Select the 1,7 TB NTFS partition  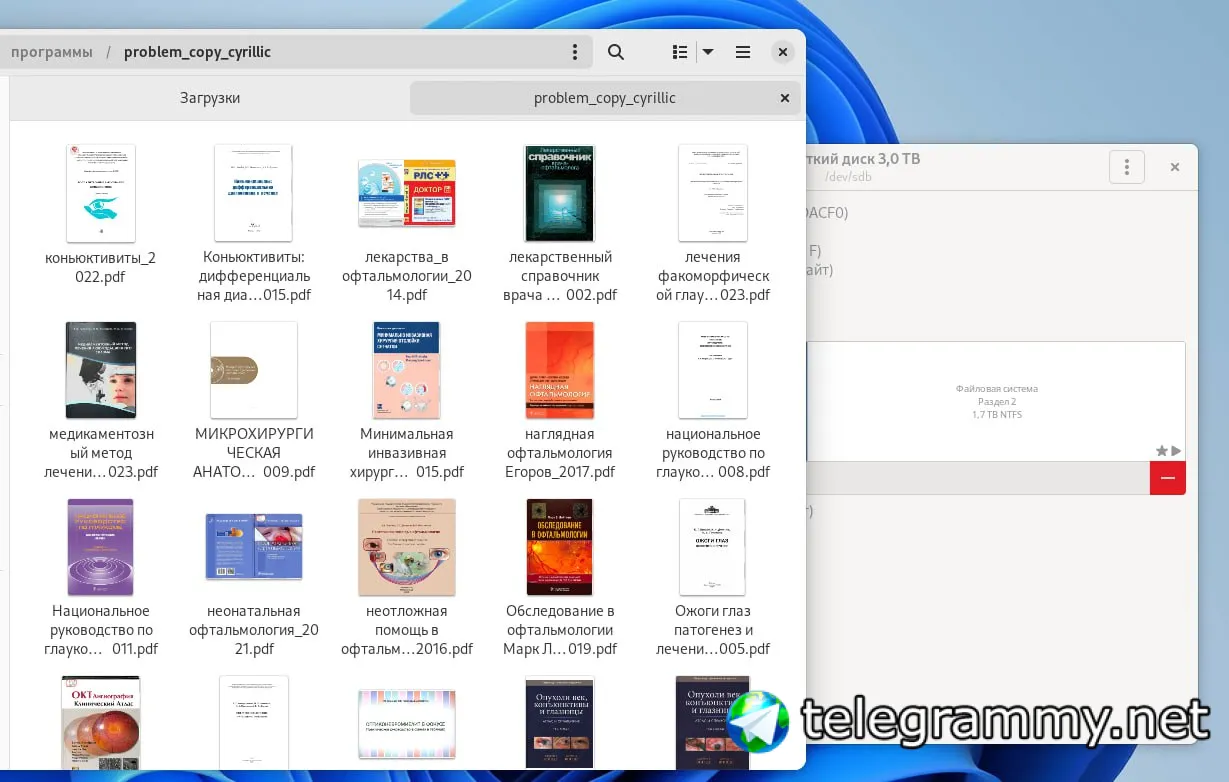pyautogui.click(x=996, y=401)
